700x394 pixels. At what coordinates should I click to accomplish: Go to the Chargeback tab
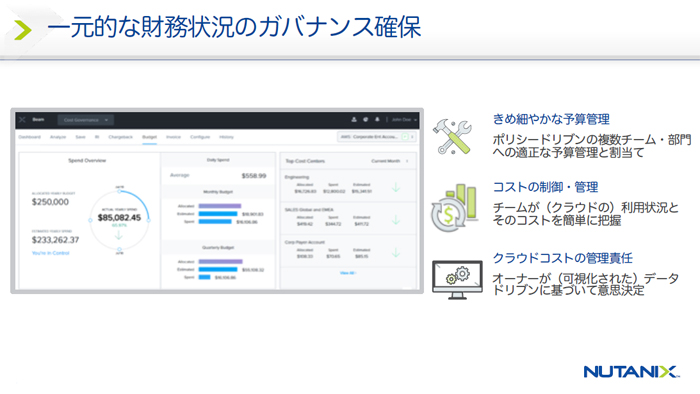coord(121,137)
